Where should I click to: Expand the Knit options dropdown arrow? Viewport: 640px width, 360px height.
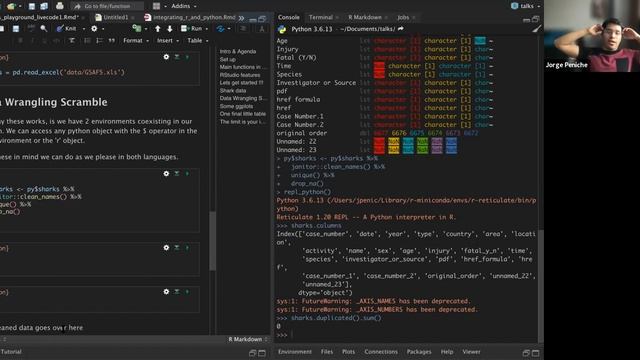pos(84,29)
